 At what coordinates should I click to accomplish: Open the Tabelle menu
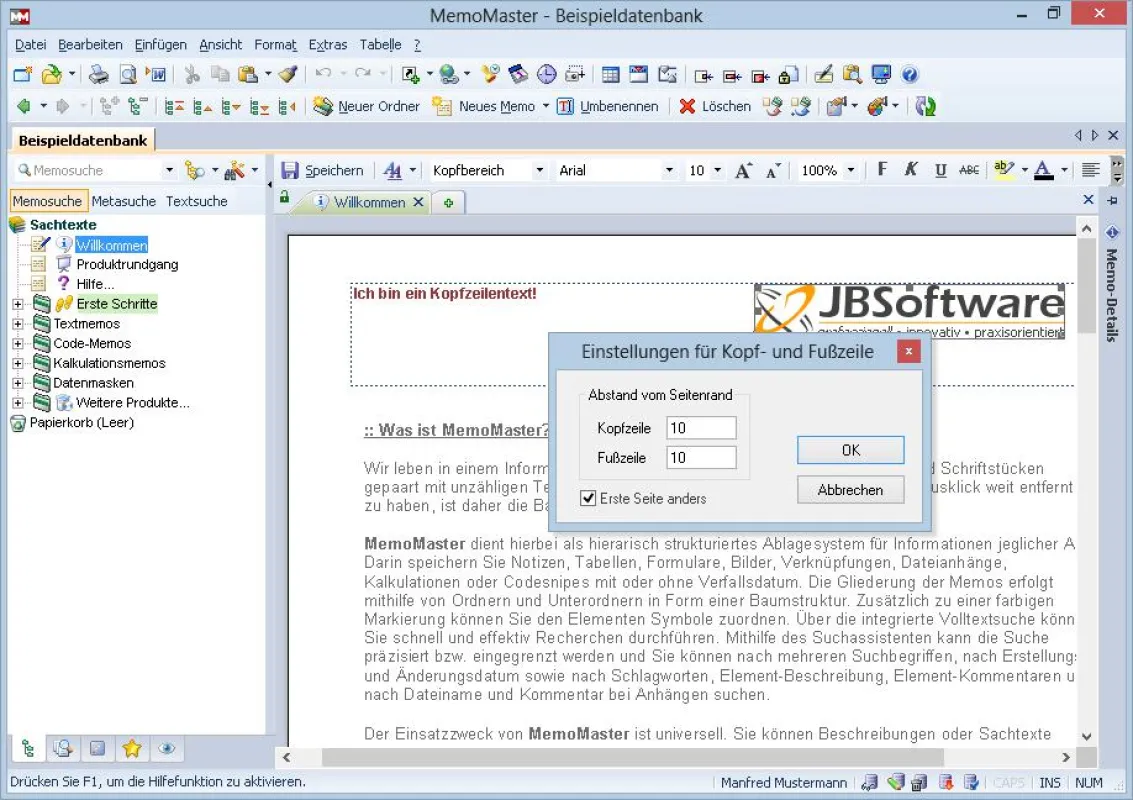click(381, 45)
